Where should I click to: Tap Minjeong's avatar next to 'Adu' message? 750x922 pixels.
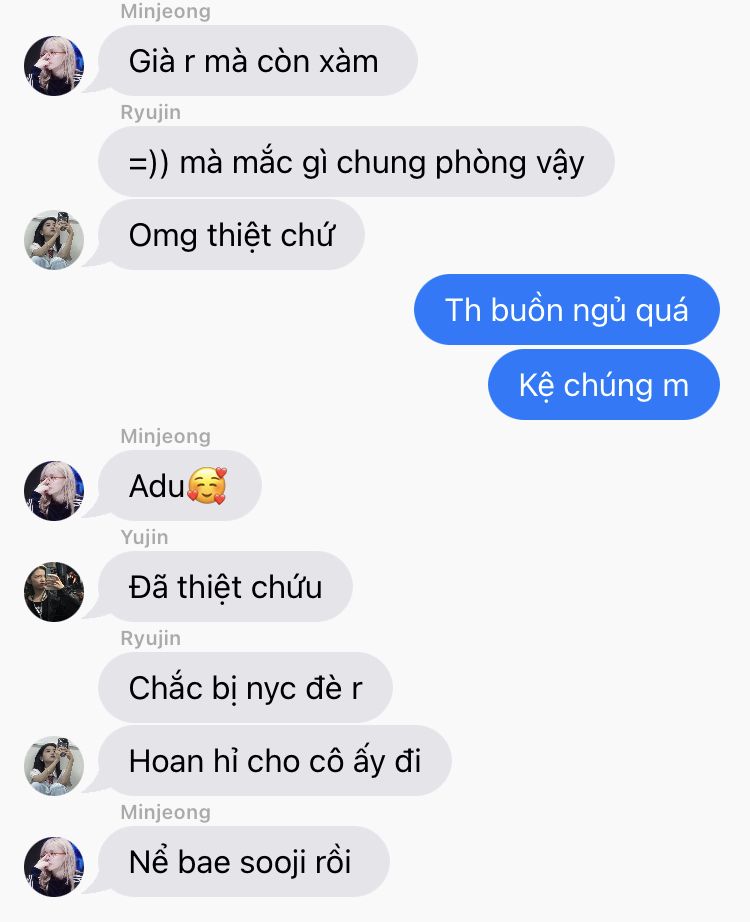pyautogui.click(x=54, y=490)
